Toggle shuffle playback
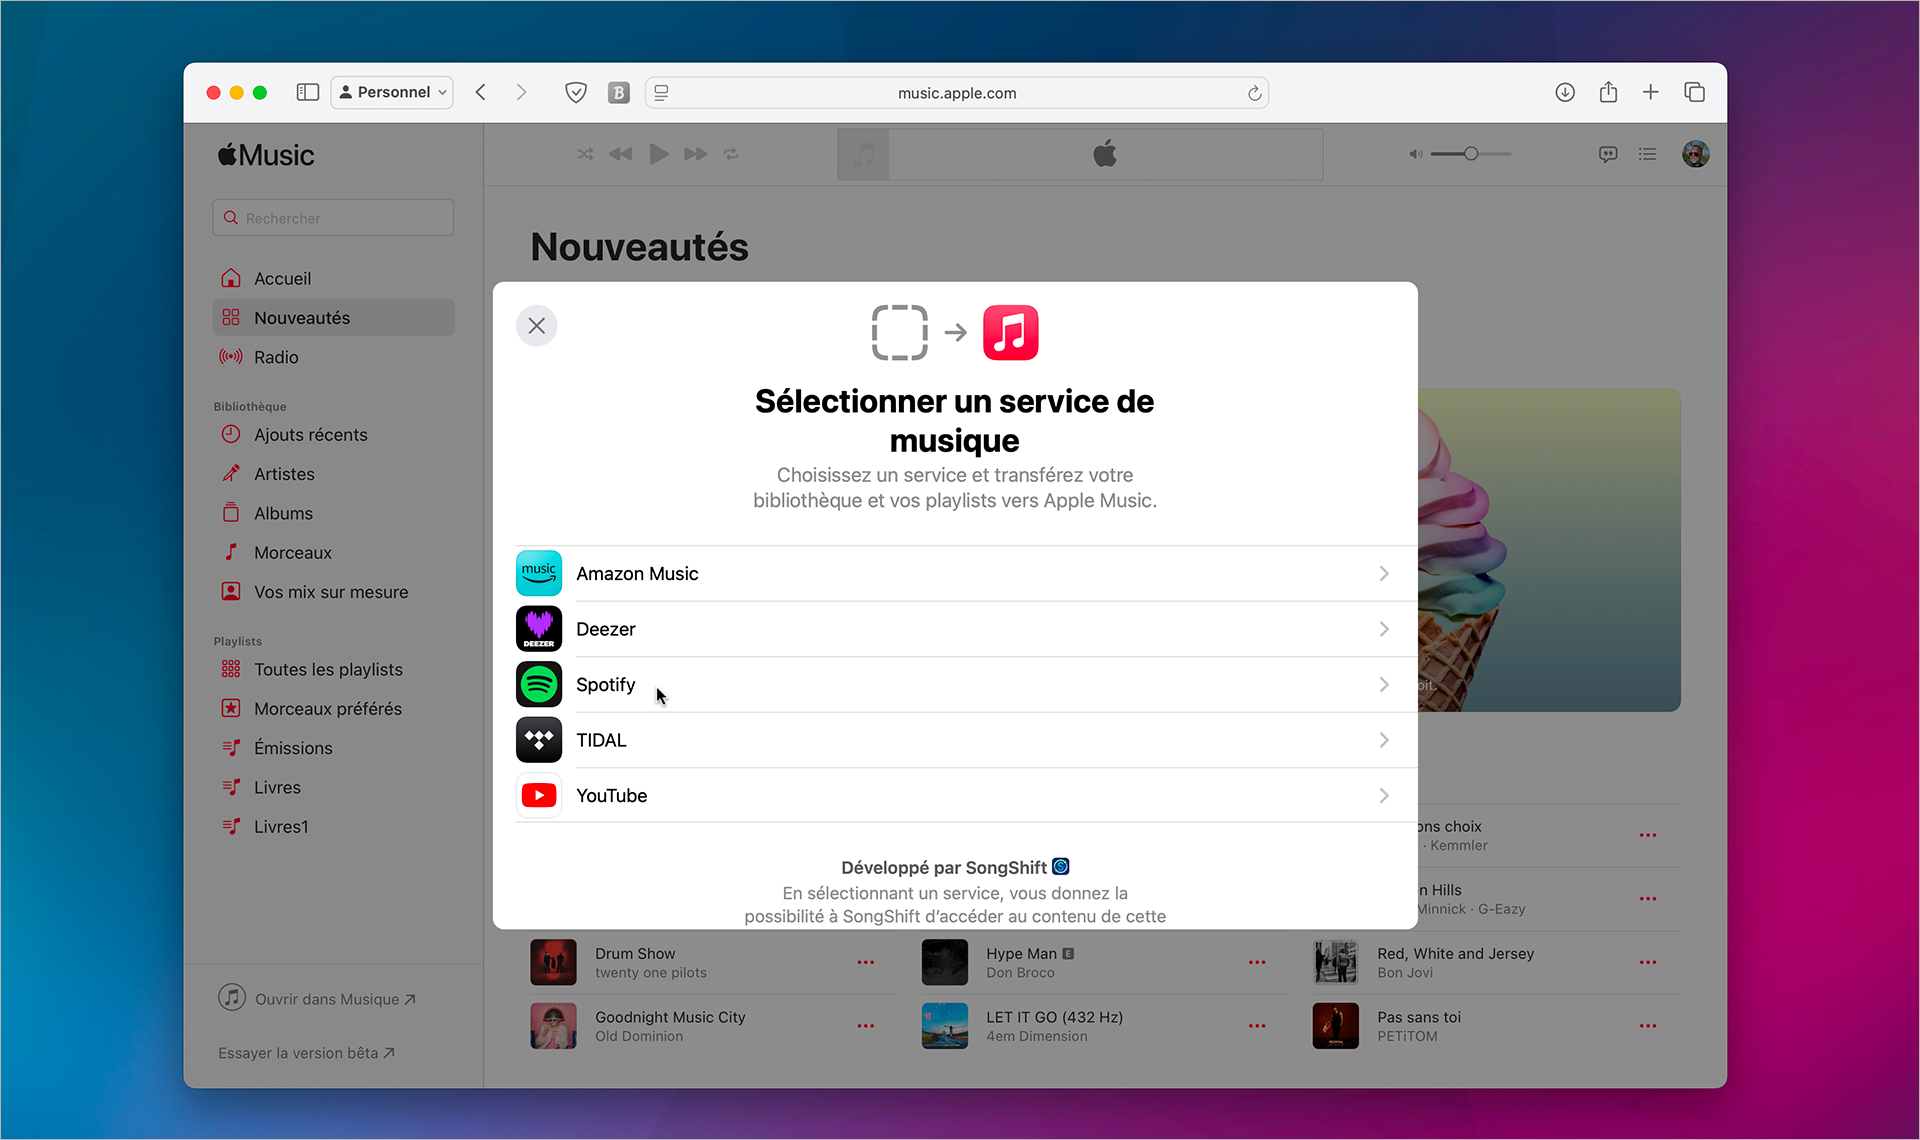1920x1140 pixels. point(585,154)
